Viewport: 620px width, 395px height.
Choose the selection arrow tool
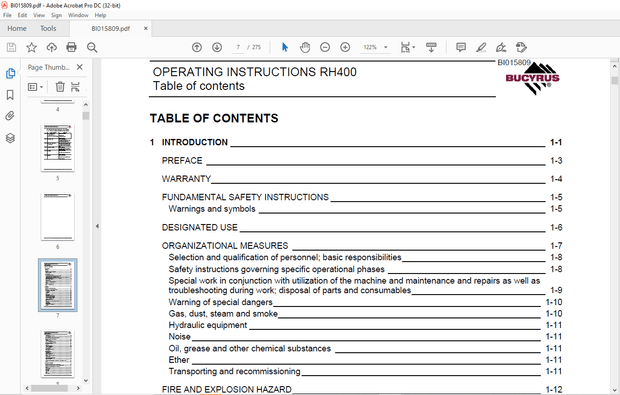click(285, 47)
